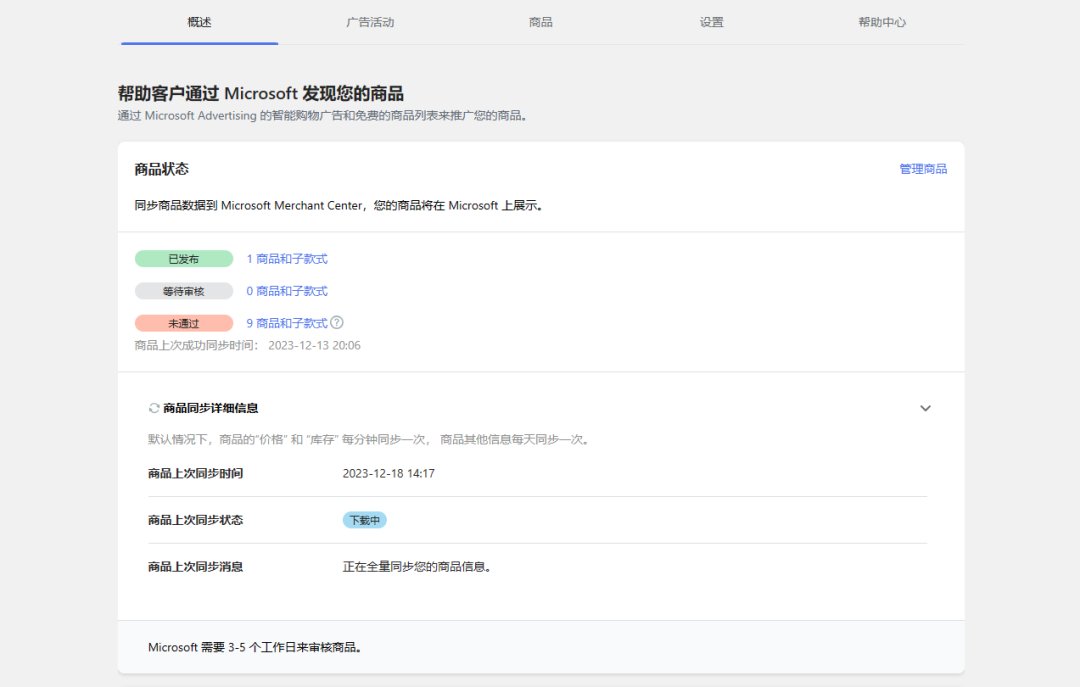Switch to the 概述 tab
The image size is (1080, 687).
point(199,22)
